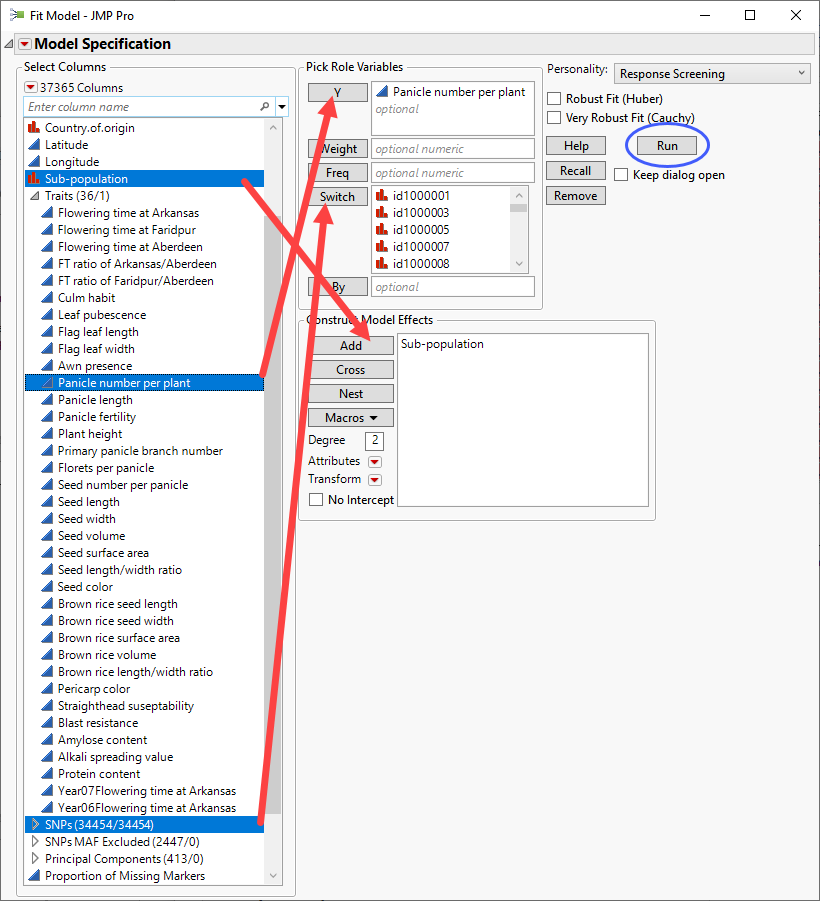The height and width of the screenshot is (901, 820).
Task: Click the Pericarp color column icon
Action: (47, 688)
